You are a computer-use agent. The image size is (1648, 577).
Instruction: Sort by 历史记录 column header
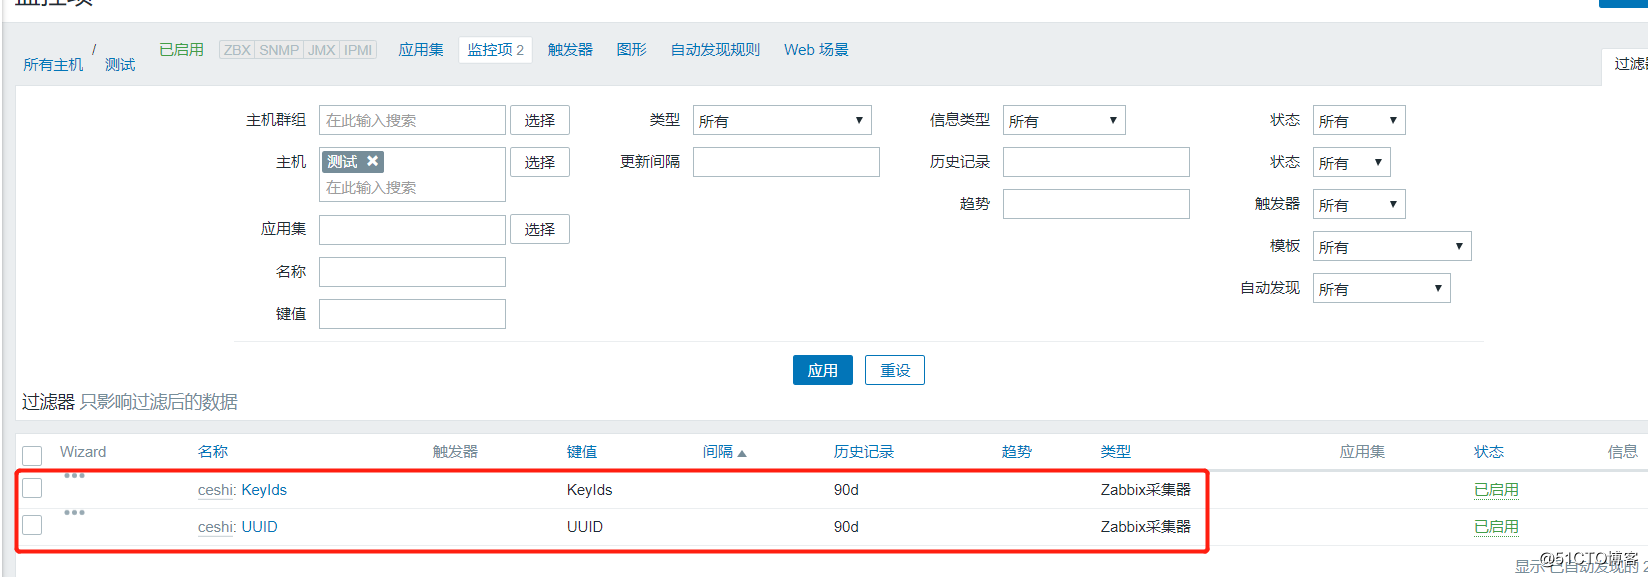click(x=864, y=452)
